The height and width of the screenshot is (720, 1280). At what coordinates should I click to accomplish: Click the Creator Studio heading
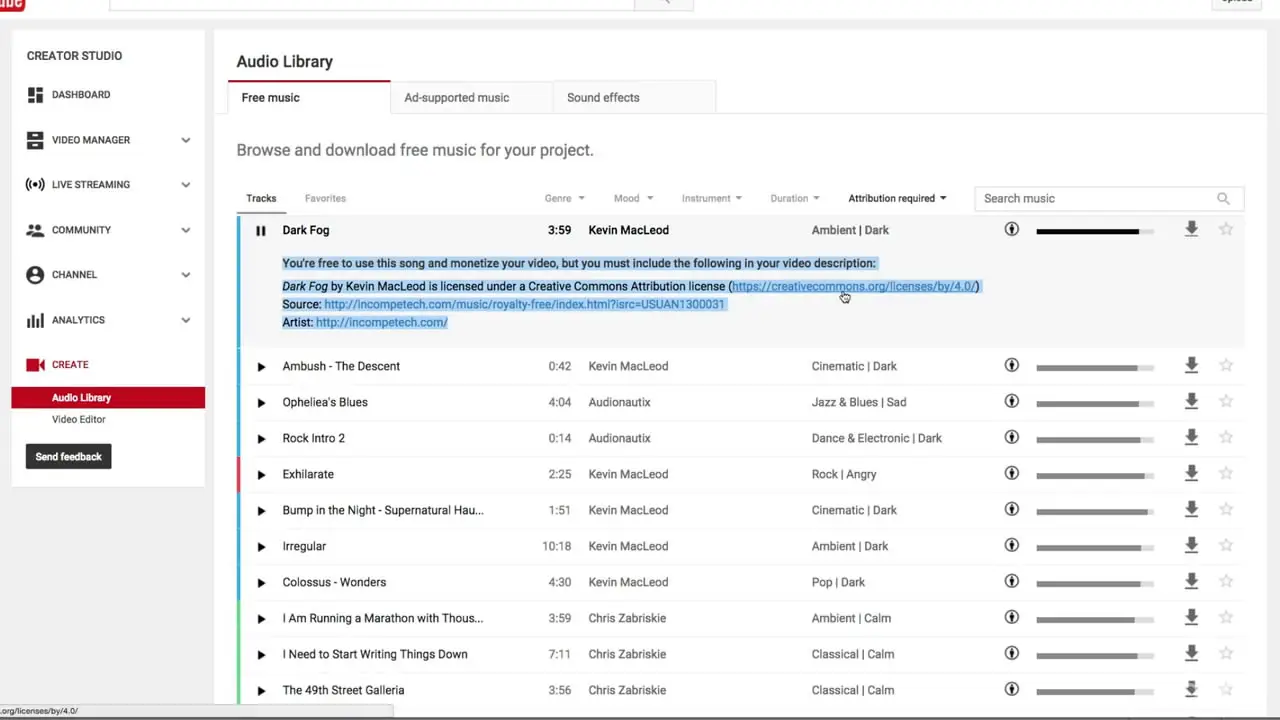75,56
